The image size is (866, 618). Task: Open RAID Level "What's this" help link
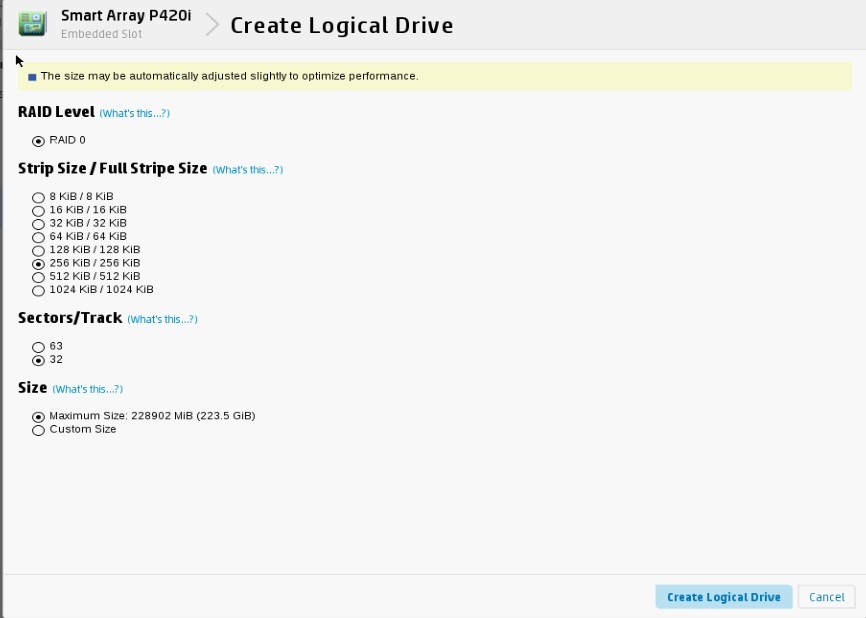pyautogui.click(x=134, y=114)
